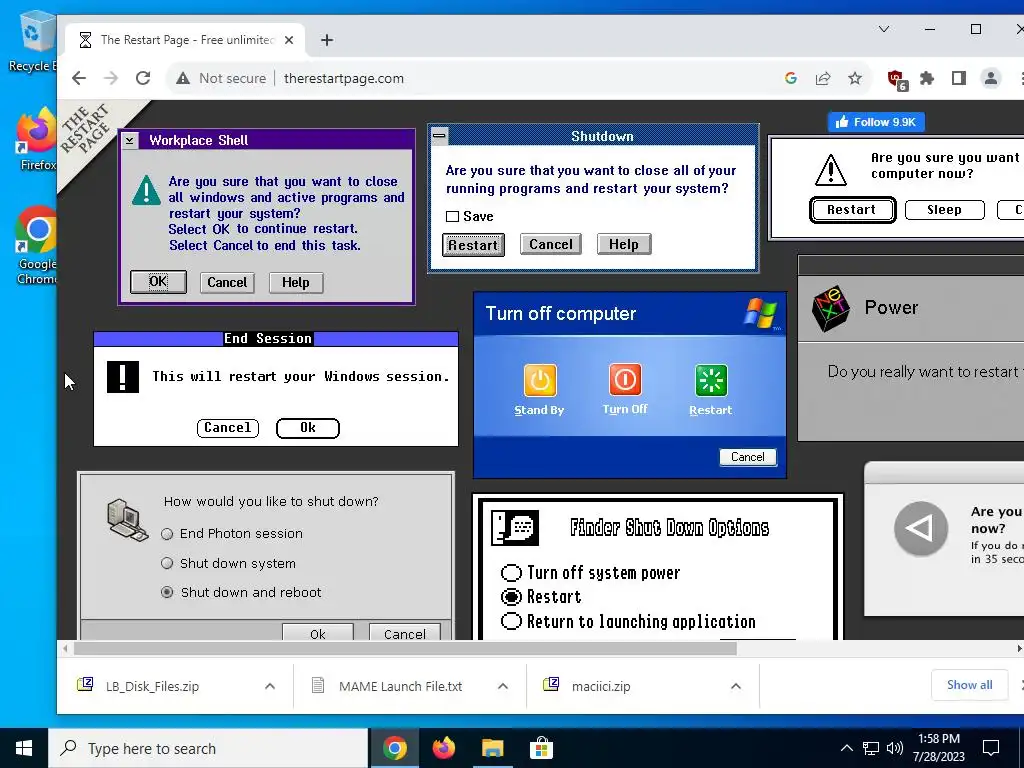Expand the maciici.zip download options
Image resolution: width=1024 pixels, height=768 pixels.
tap(736, 686)
